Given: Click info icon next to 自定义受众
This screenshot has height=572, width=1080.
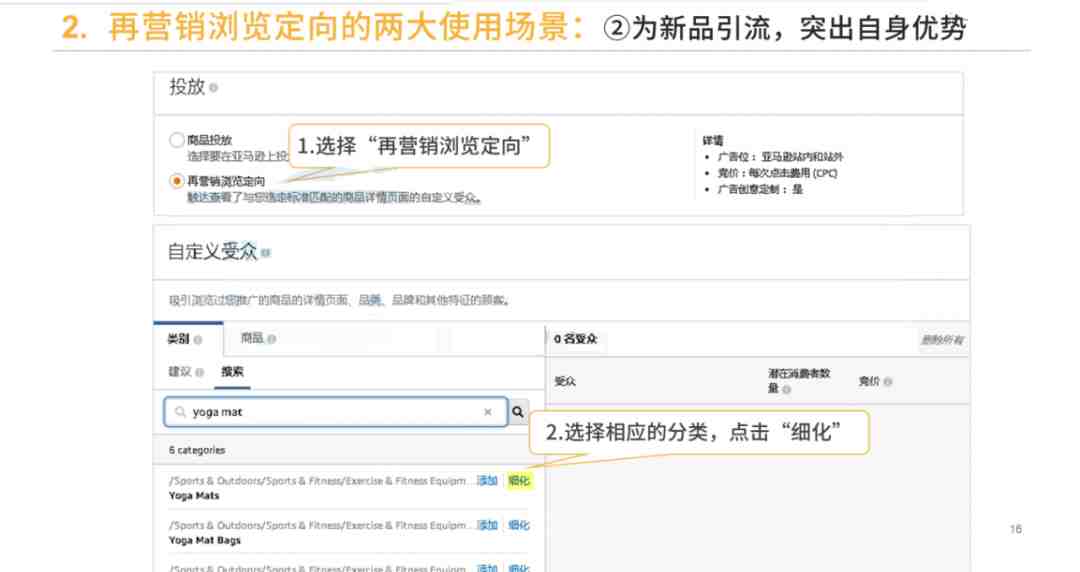Looking at the screenshot, I should click(266, 253).
